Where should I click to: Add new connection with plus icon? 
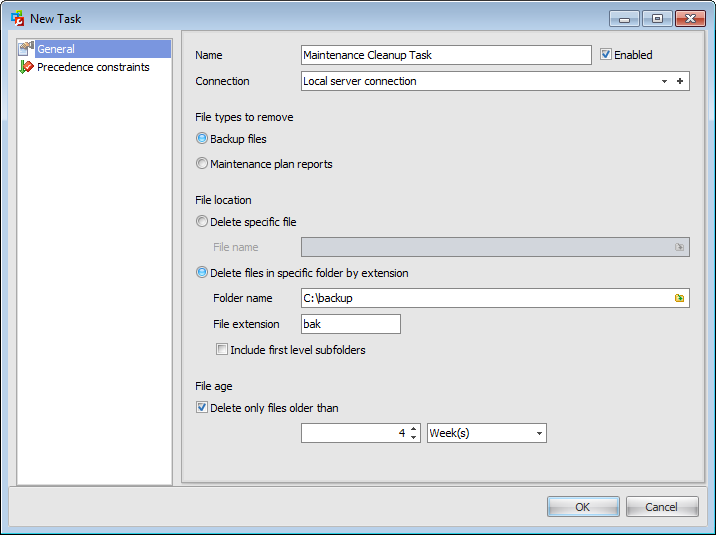(x=680, y=81)
